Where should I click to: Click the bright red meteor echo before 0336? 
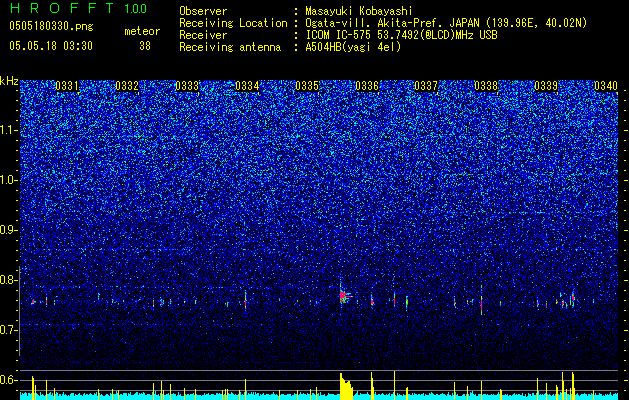tap(343, 296)
